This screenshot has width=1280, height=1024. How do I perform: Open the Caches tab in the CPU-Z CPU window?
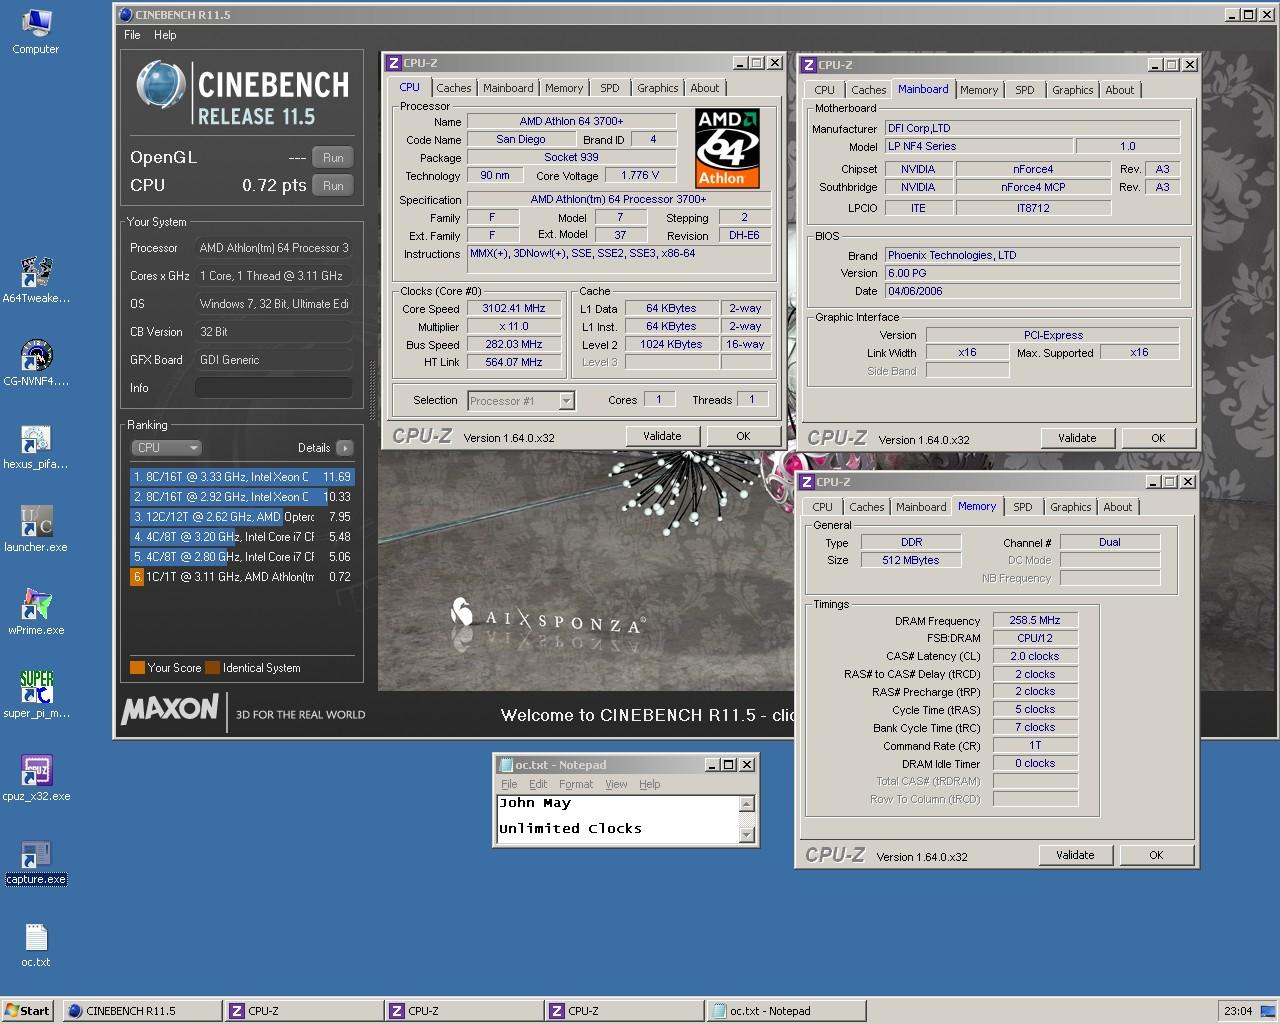click(453, 88)
